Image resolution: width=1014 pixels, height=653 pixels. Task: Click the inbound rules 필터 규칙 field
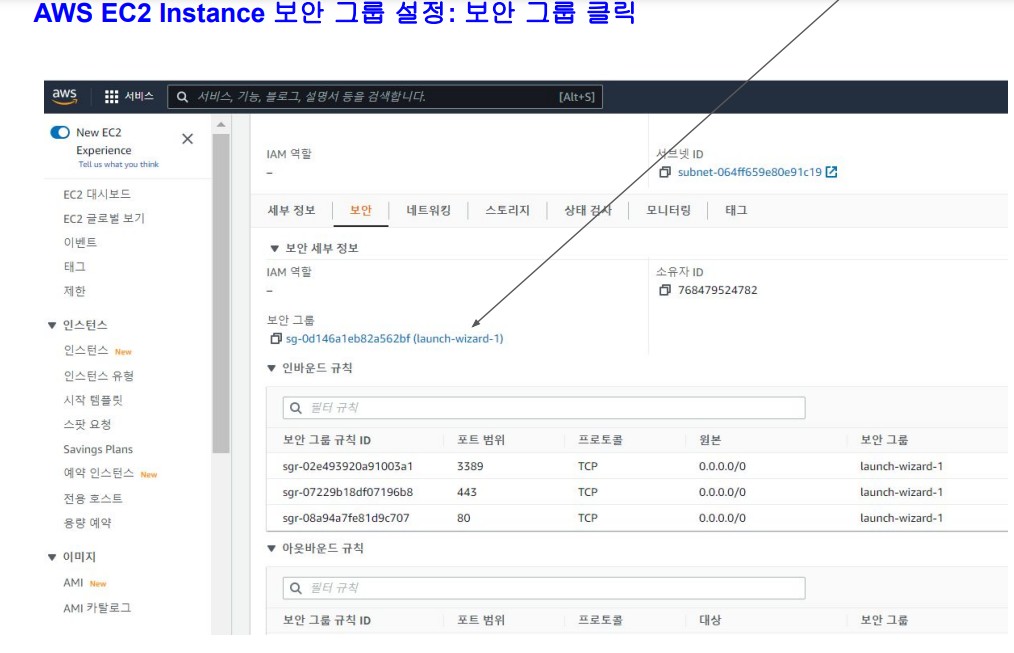[544, 408]
